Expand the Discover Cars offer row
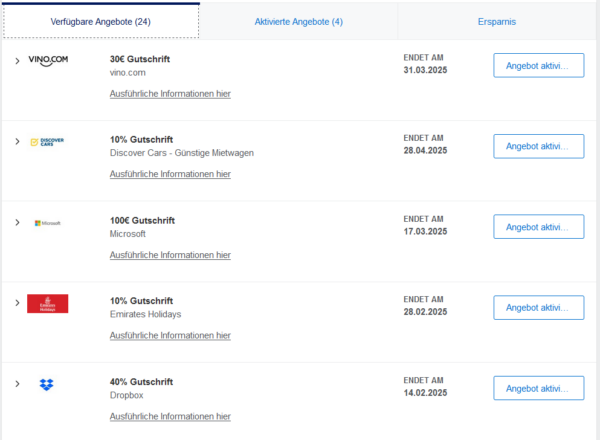The image size is (600, 440). coord(17,142)
